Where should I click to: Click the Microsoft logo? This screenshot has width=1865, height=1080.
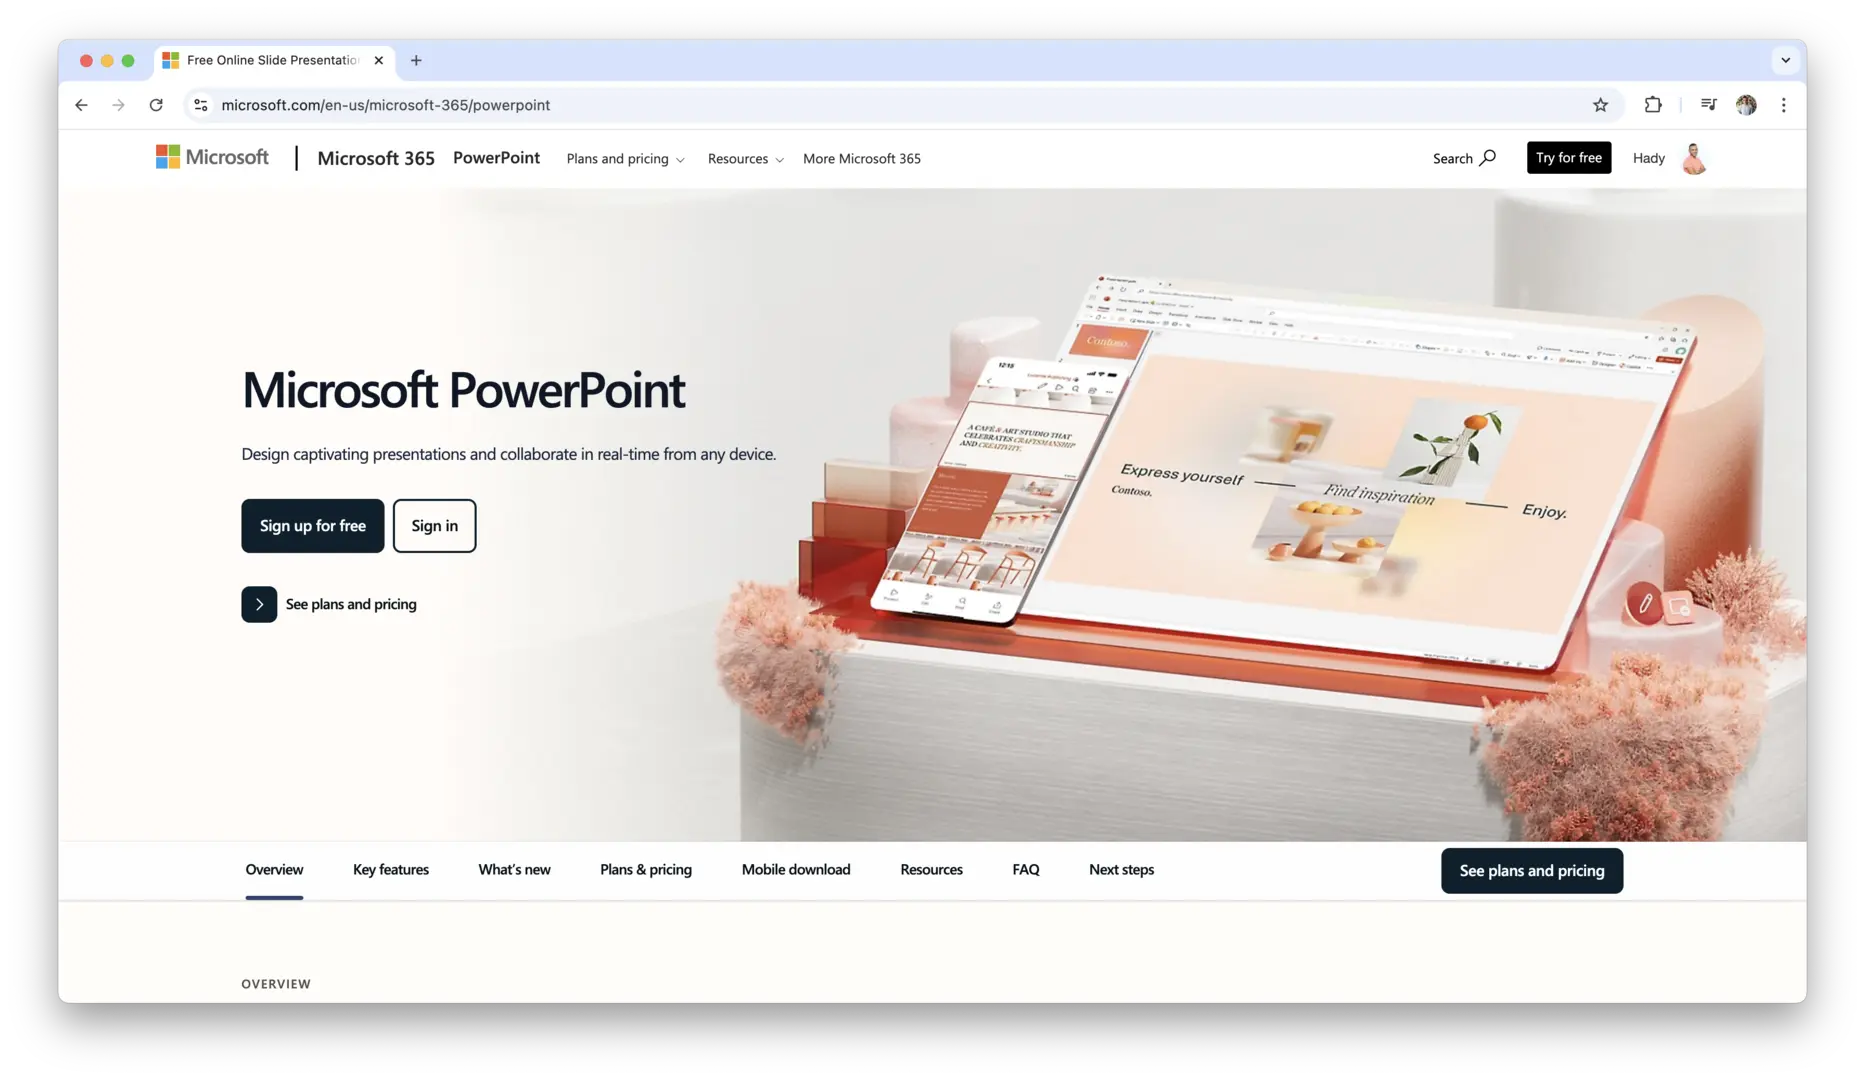click(x=212, y=157)
